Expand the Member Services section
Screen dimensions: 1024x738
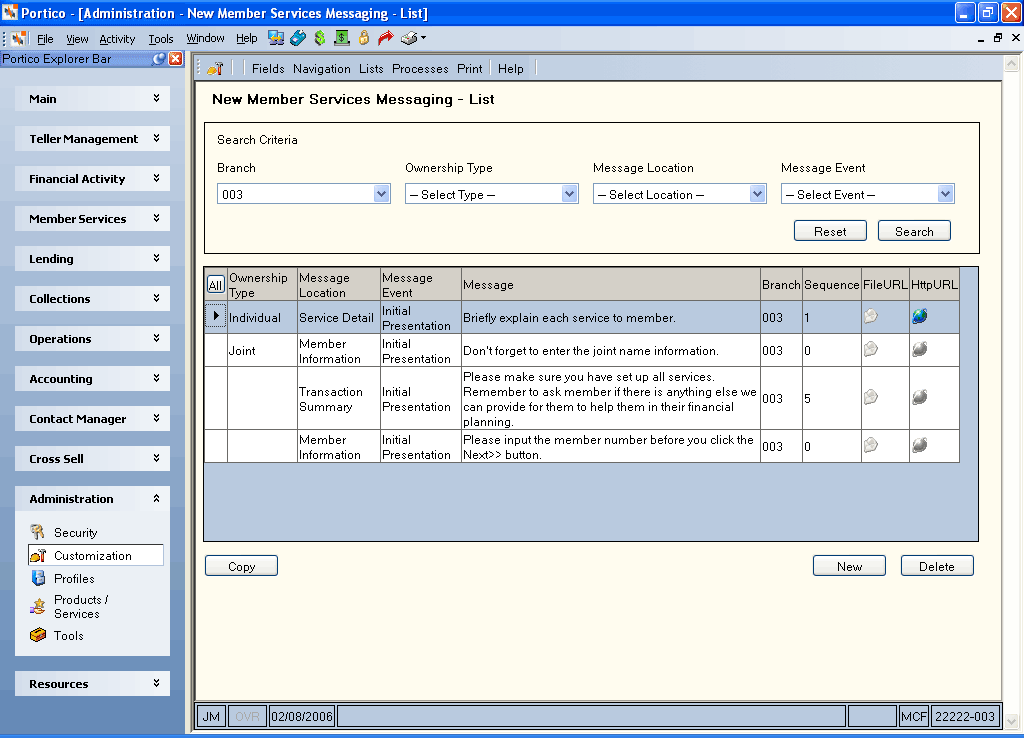pos(92,219)
